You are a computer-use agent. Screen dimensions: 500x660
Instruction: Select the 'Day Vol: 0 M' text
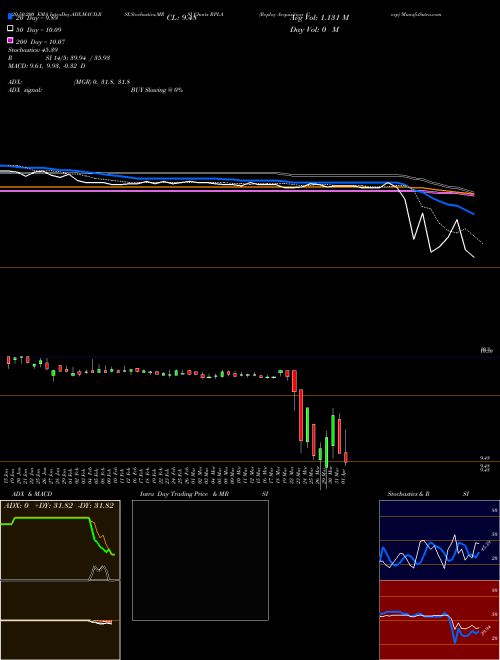click(x=314, y=29)
